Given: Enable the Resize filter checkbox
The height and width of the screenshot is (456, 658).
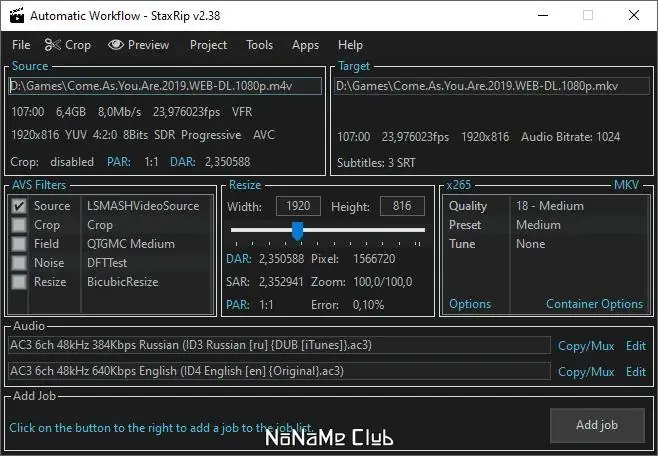Looking at the screenshot, I should (19, 281).
